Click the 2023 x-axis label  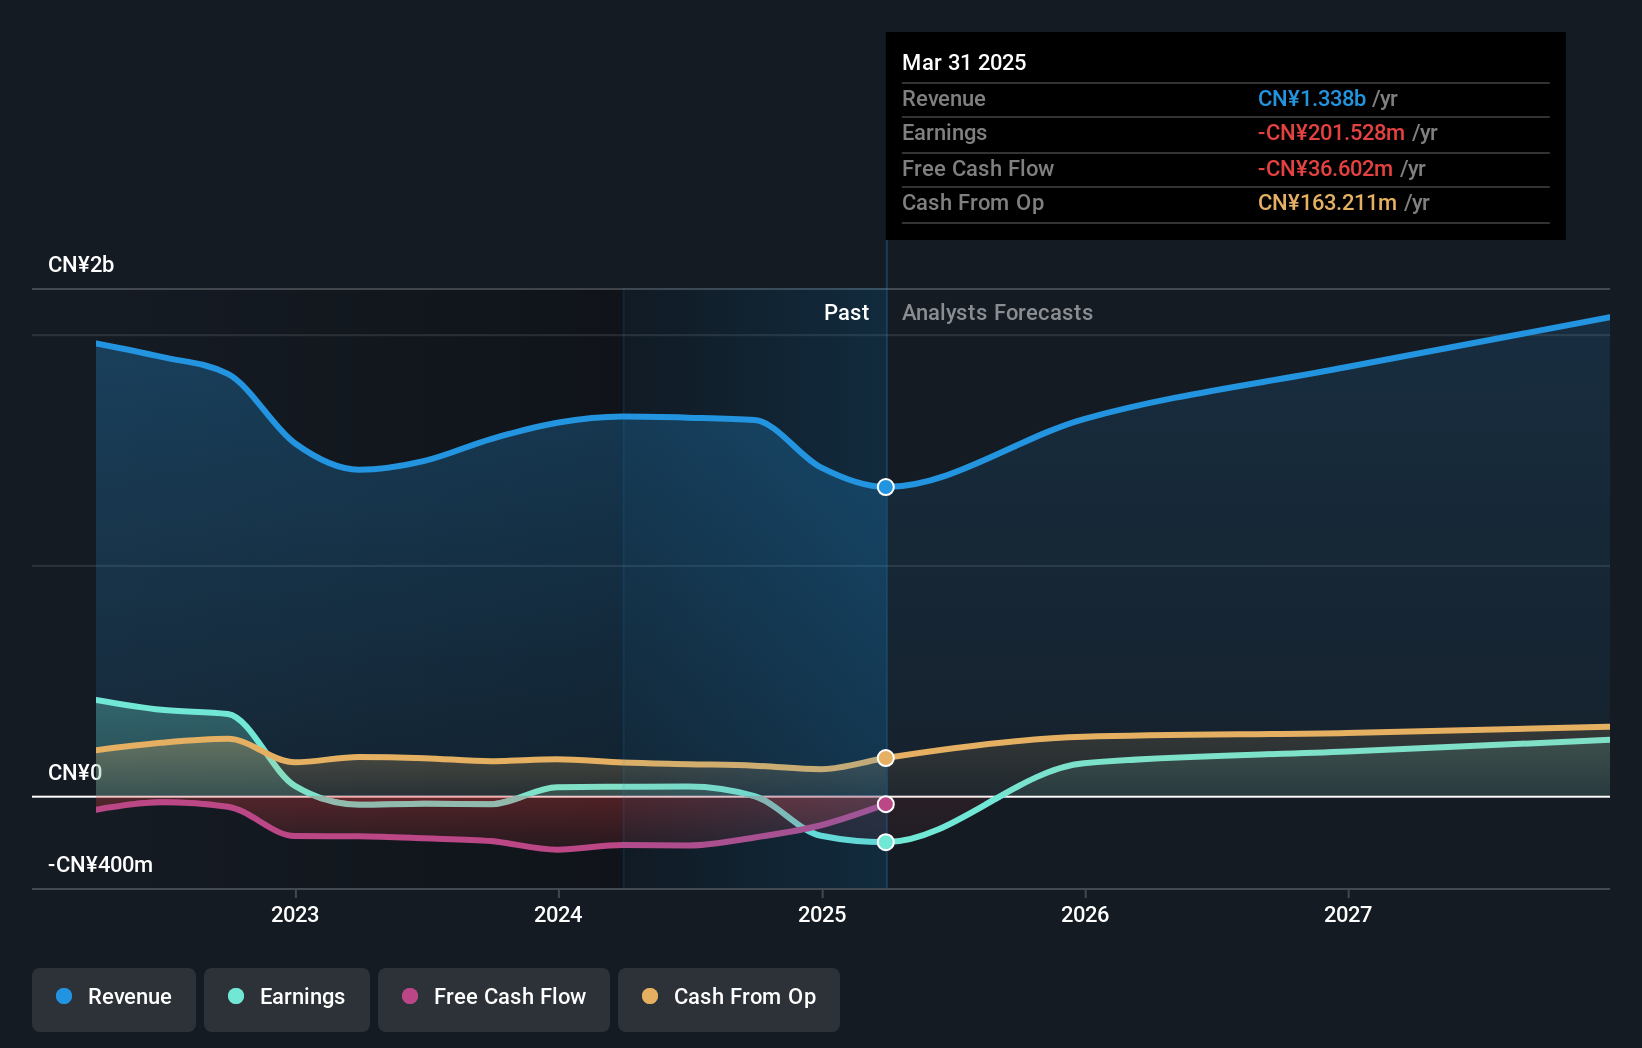point(295,914)
